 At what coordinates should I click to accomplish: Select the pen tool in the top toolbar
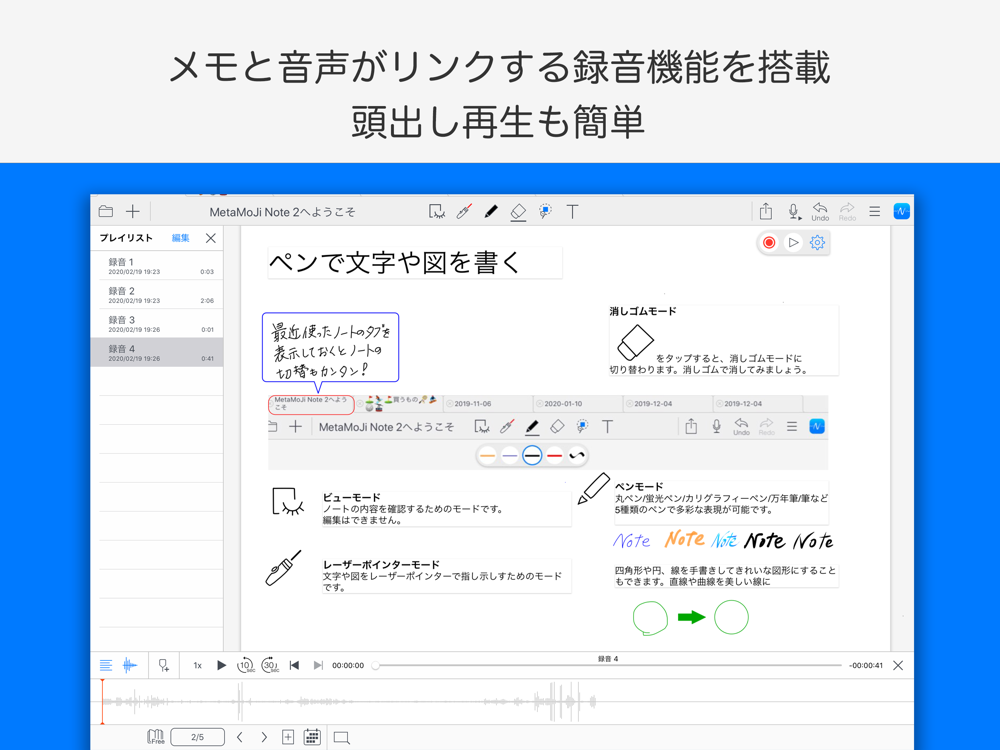click(x=491, y=211)
